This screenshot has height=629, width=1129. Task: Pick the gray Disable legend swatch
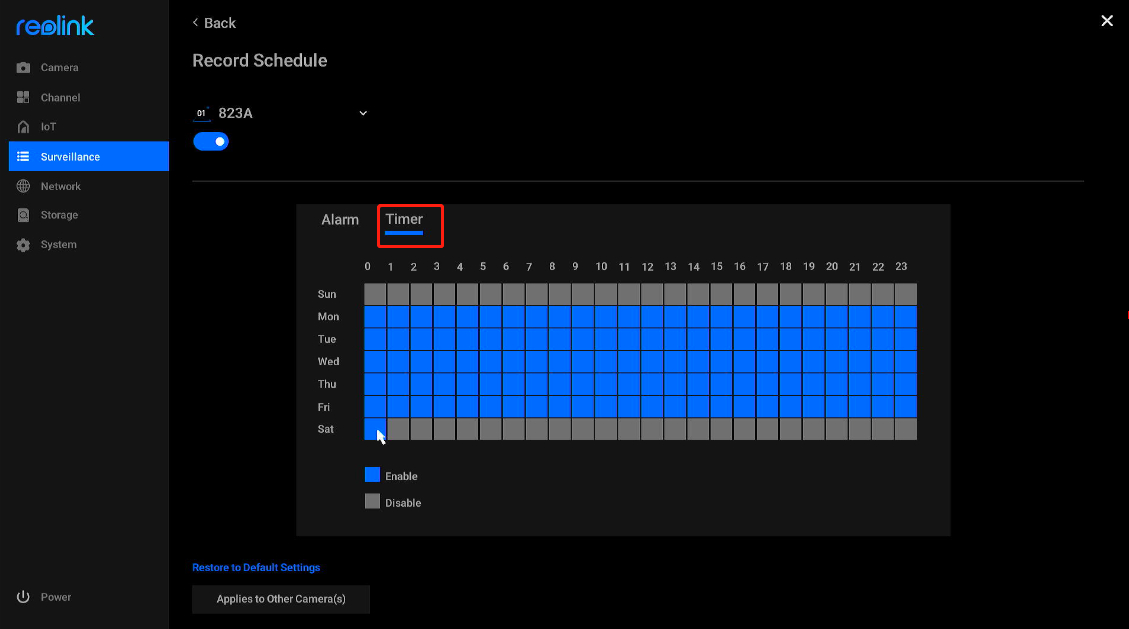click(372, 502)
